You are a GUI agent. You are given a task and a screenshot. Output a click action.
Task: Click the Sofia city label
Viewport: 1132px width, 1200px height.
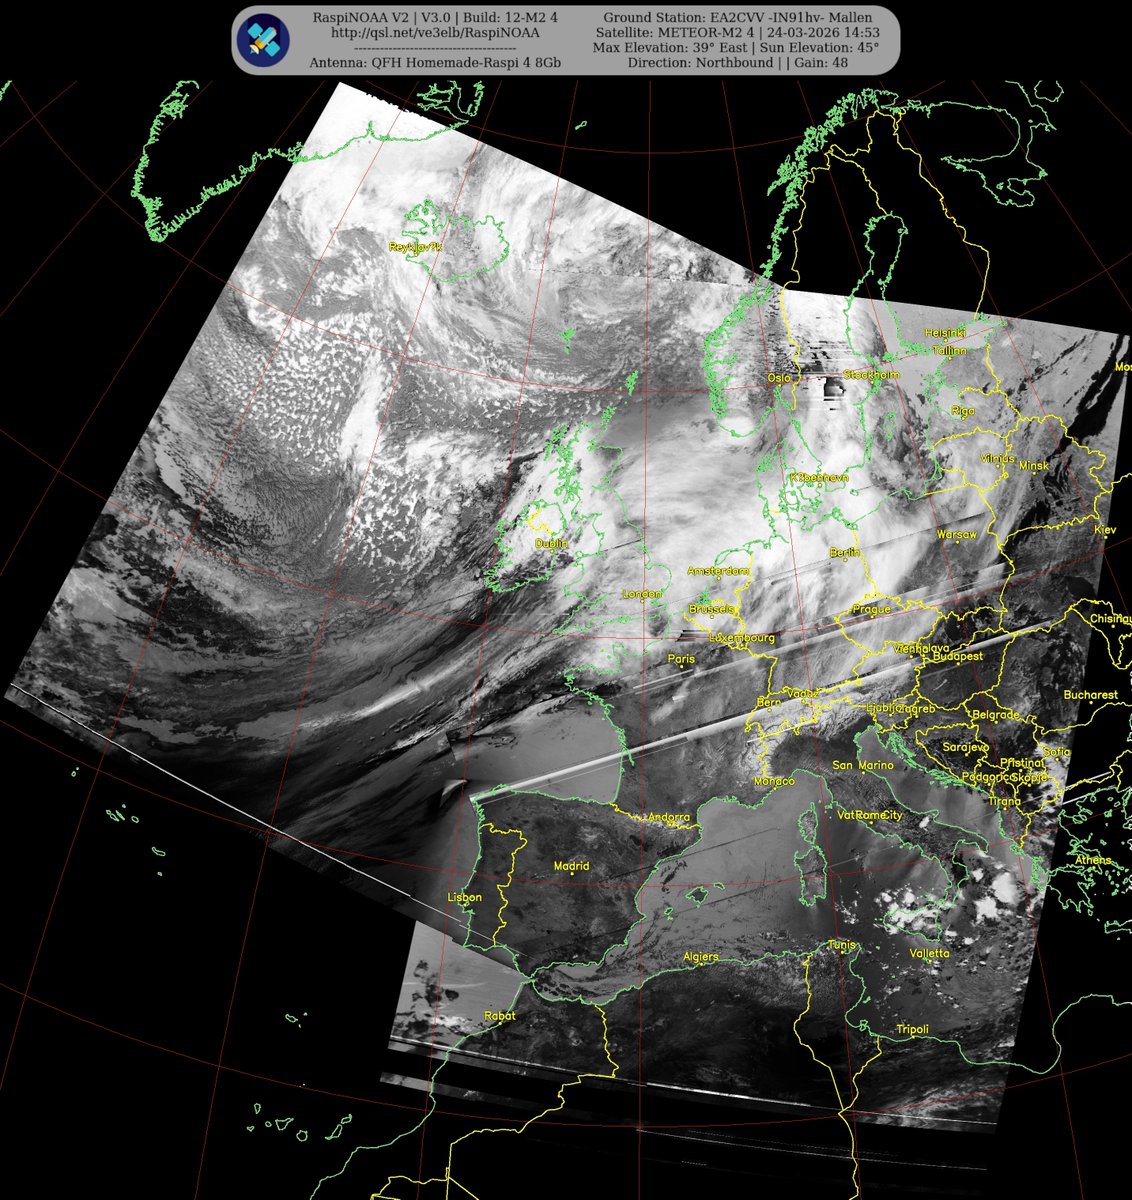[1056, 752]
